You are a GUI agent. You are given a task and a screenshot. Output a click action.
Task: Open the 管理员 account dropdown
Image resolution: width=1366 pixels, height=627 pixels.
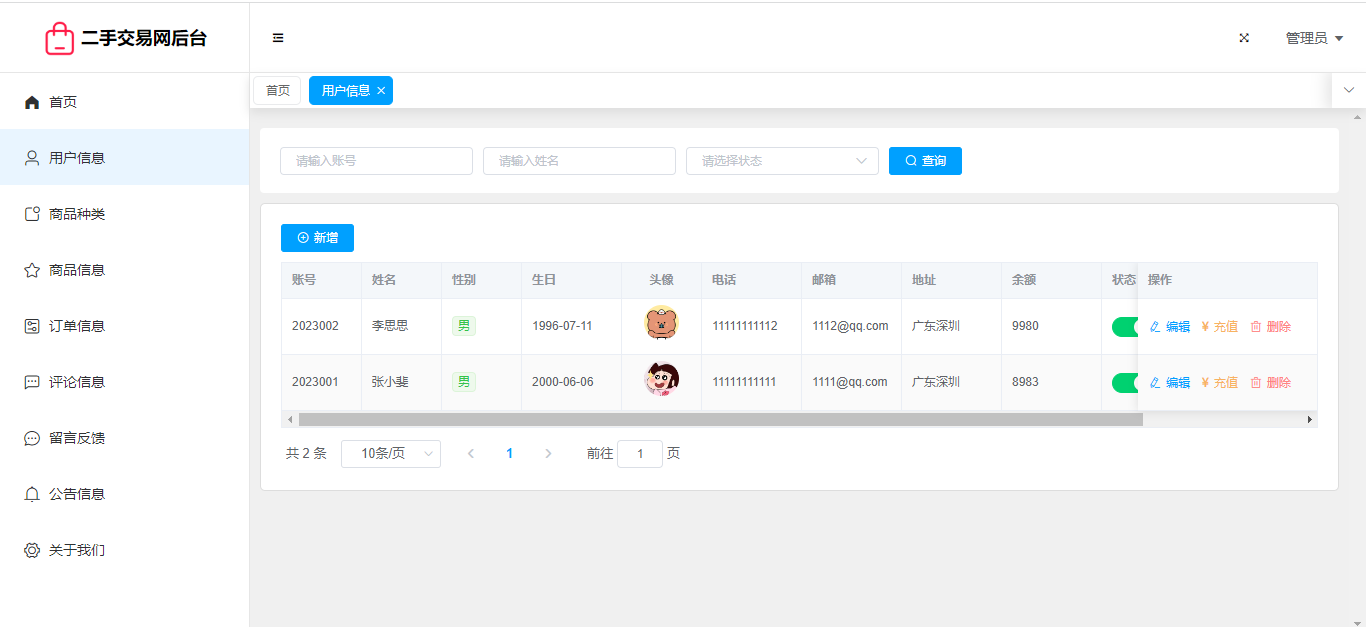[1313, 38]
